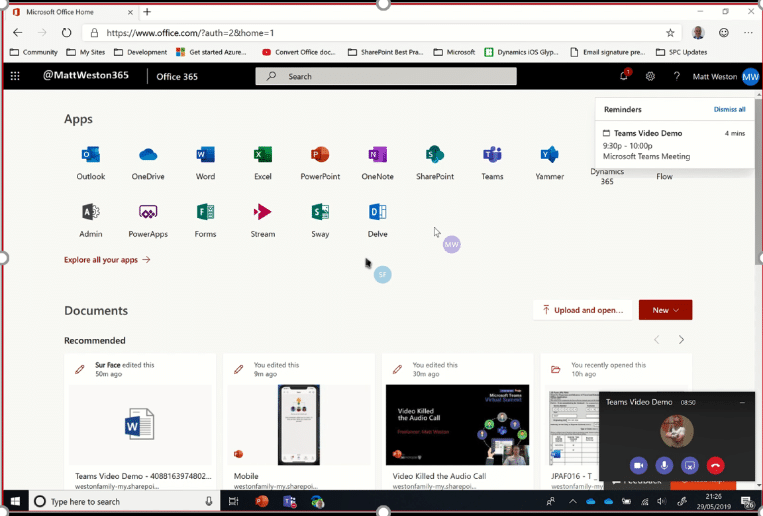The image size is (763, 516).
Task: Open the notifications bell
Action: click(x=623, y=76)
